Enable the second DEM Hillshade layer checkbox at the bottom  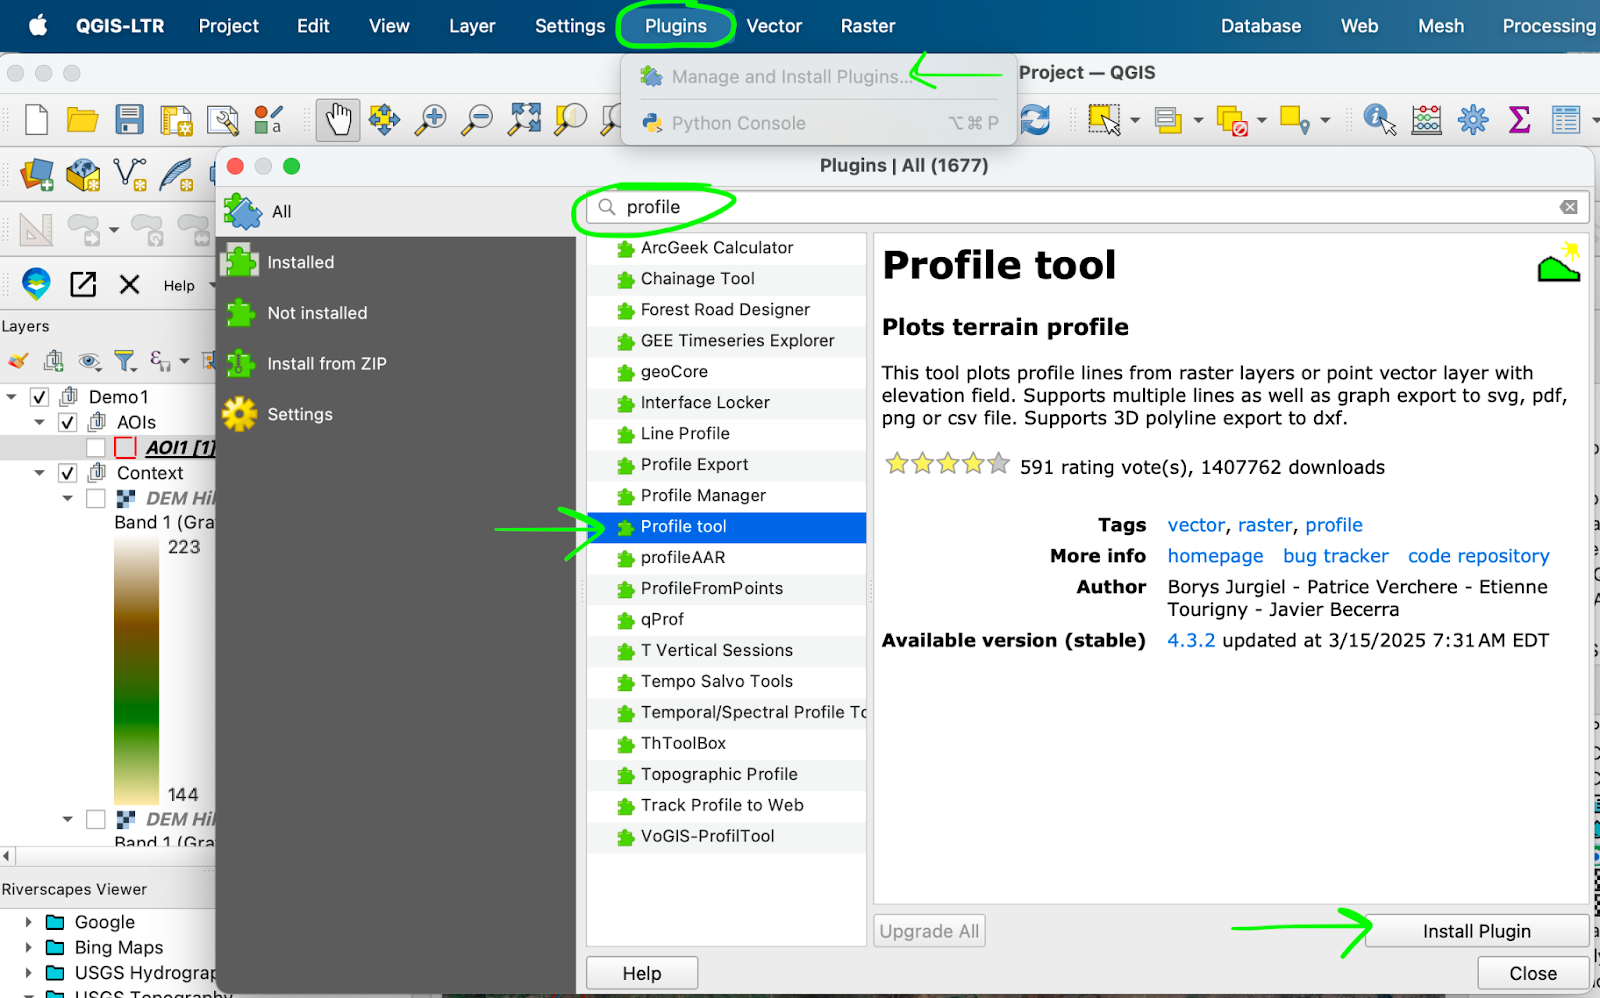pos(96,819)
